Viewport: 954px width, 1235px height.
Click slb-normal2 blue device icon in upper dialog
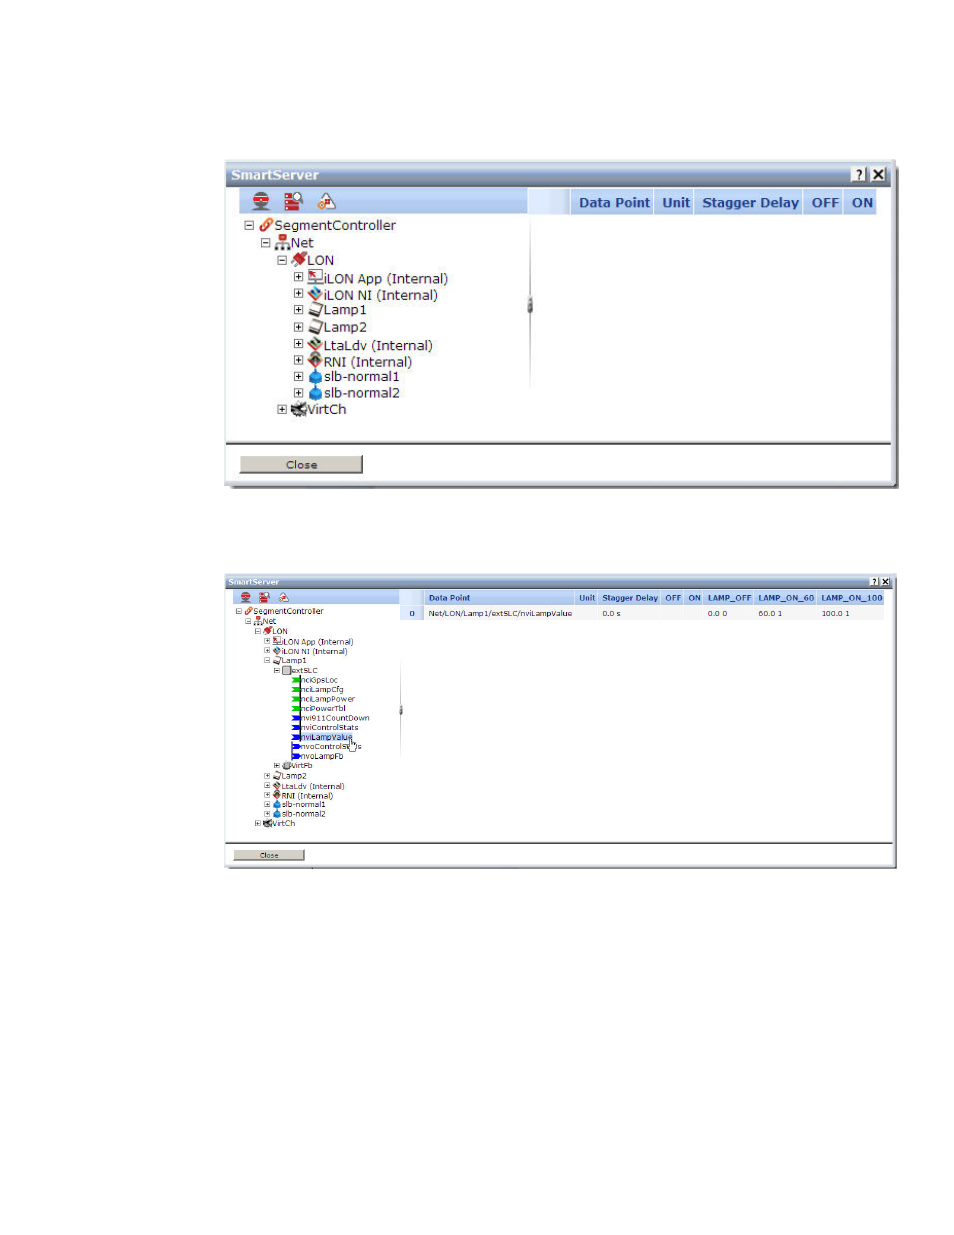click(315, 393)
